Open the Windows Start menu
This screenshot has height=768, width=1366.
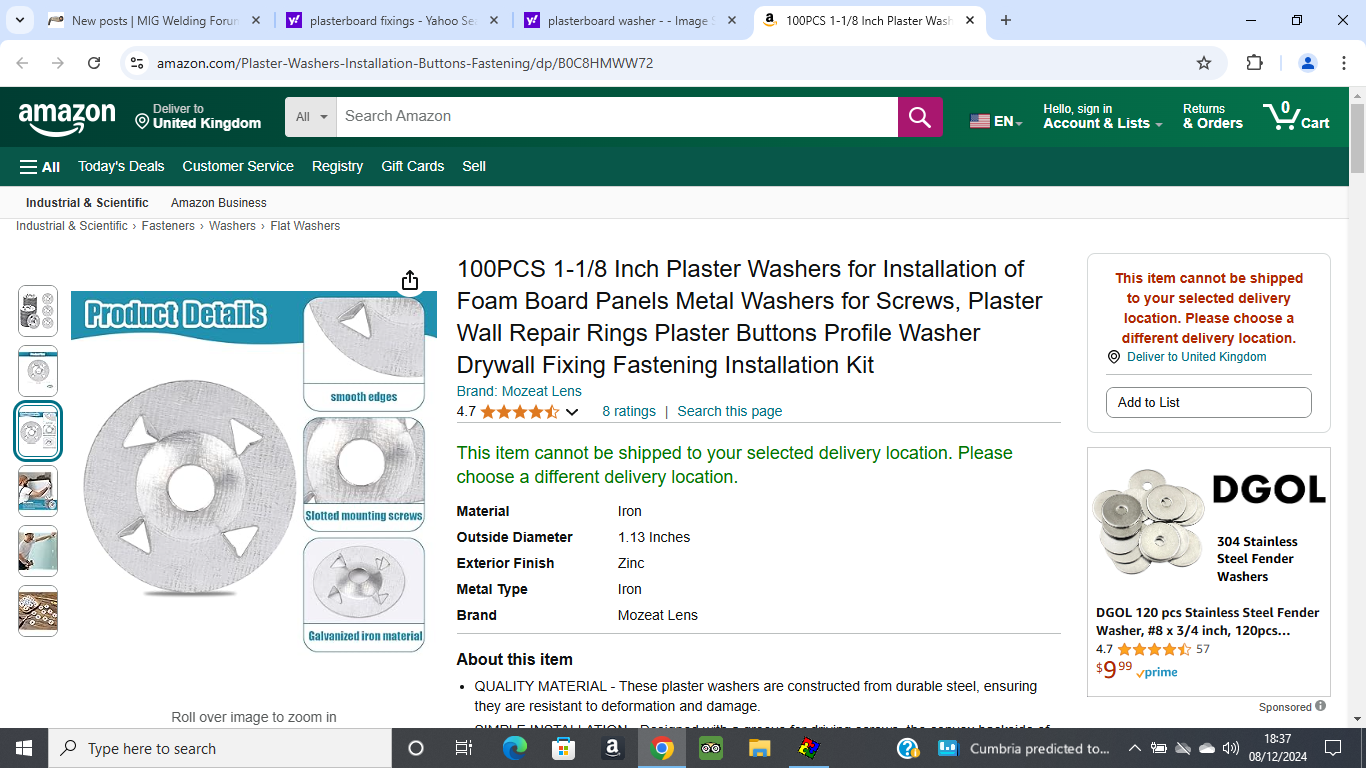(23, 748)
